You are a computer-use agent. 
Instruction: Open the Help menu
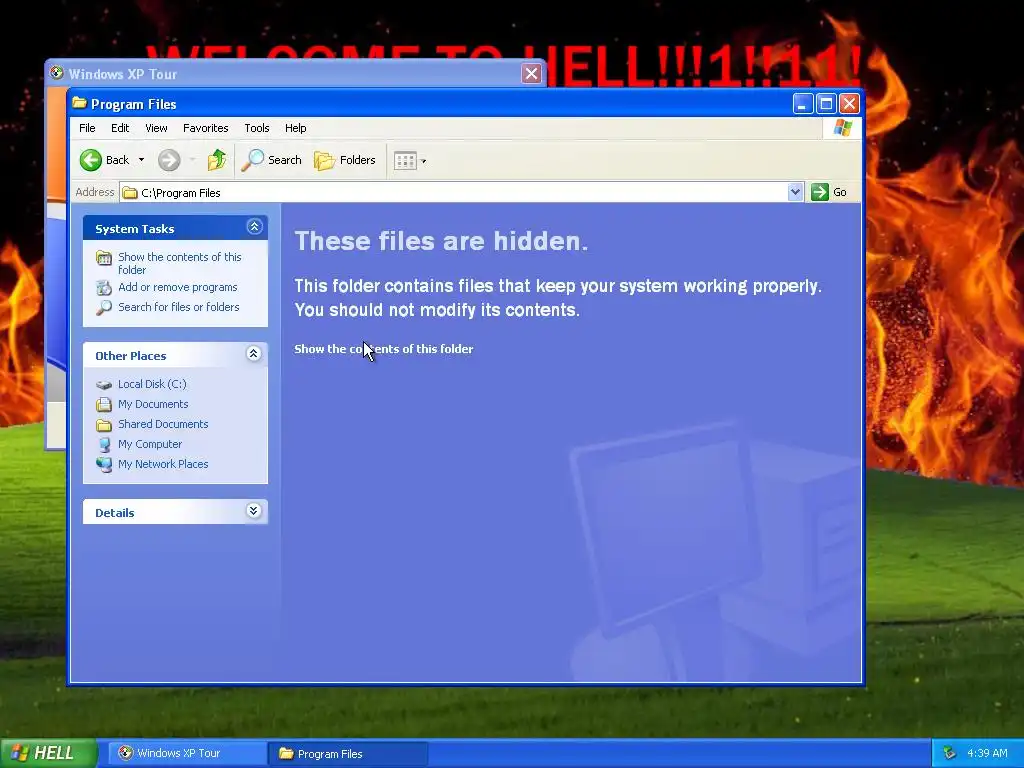click(295, 128)
